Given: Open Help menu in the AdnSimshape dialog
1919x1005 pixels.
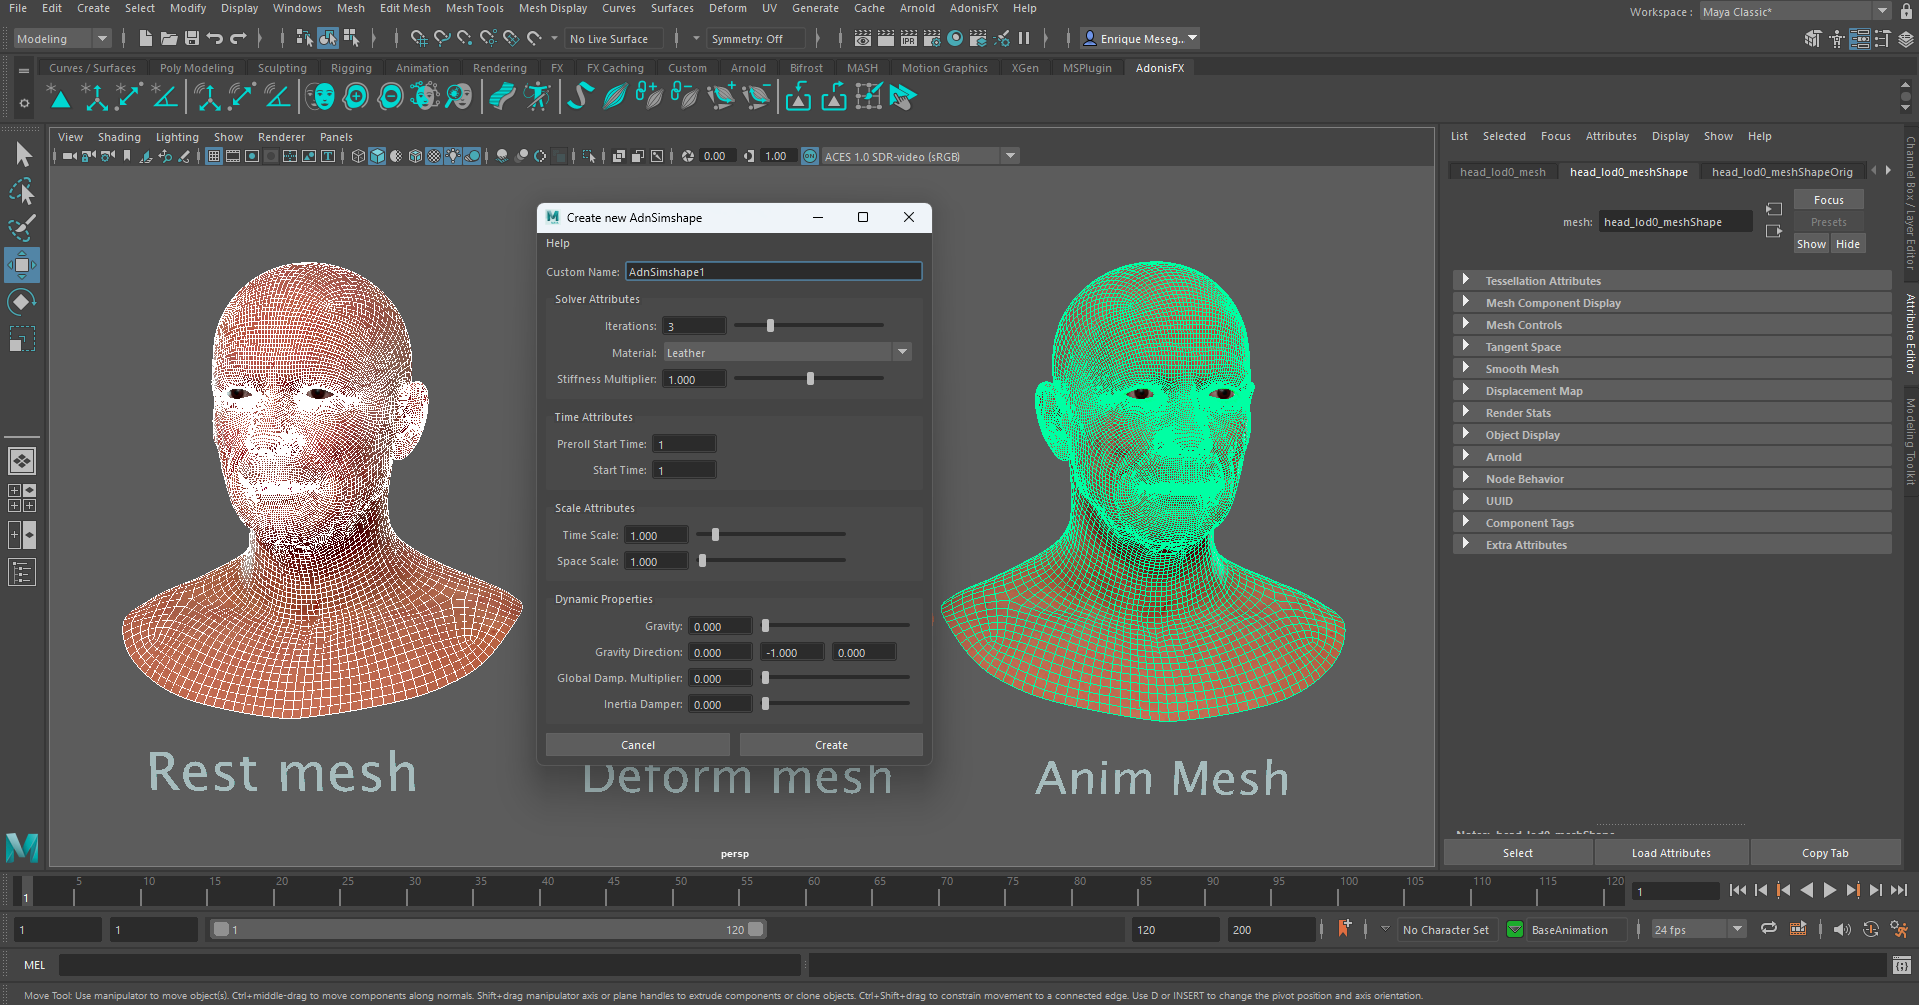Looking at the screenshot, I should coord(558,243).
